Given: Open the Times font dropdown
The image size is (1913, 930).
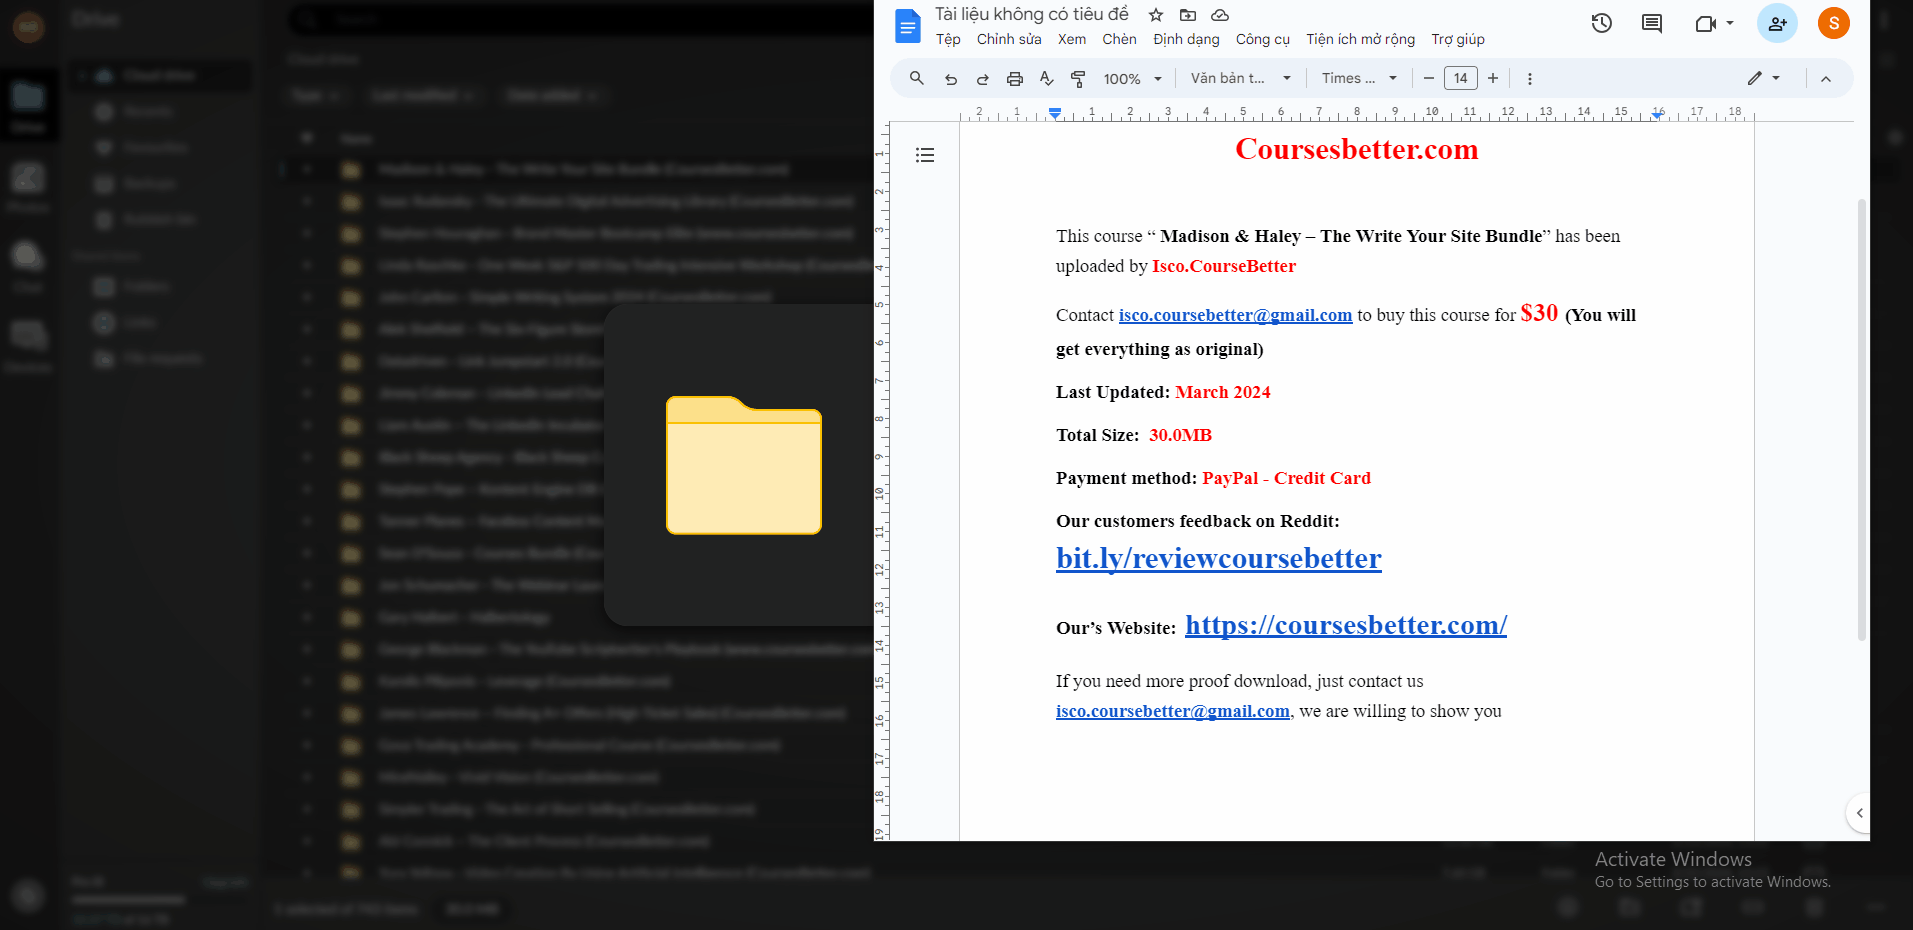Looking at the screenshot, I should [x=1359, y=78].
